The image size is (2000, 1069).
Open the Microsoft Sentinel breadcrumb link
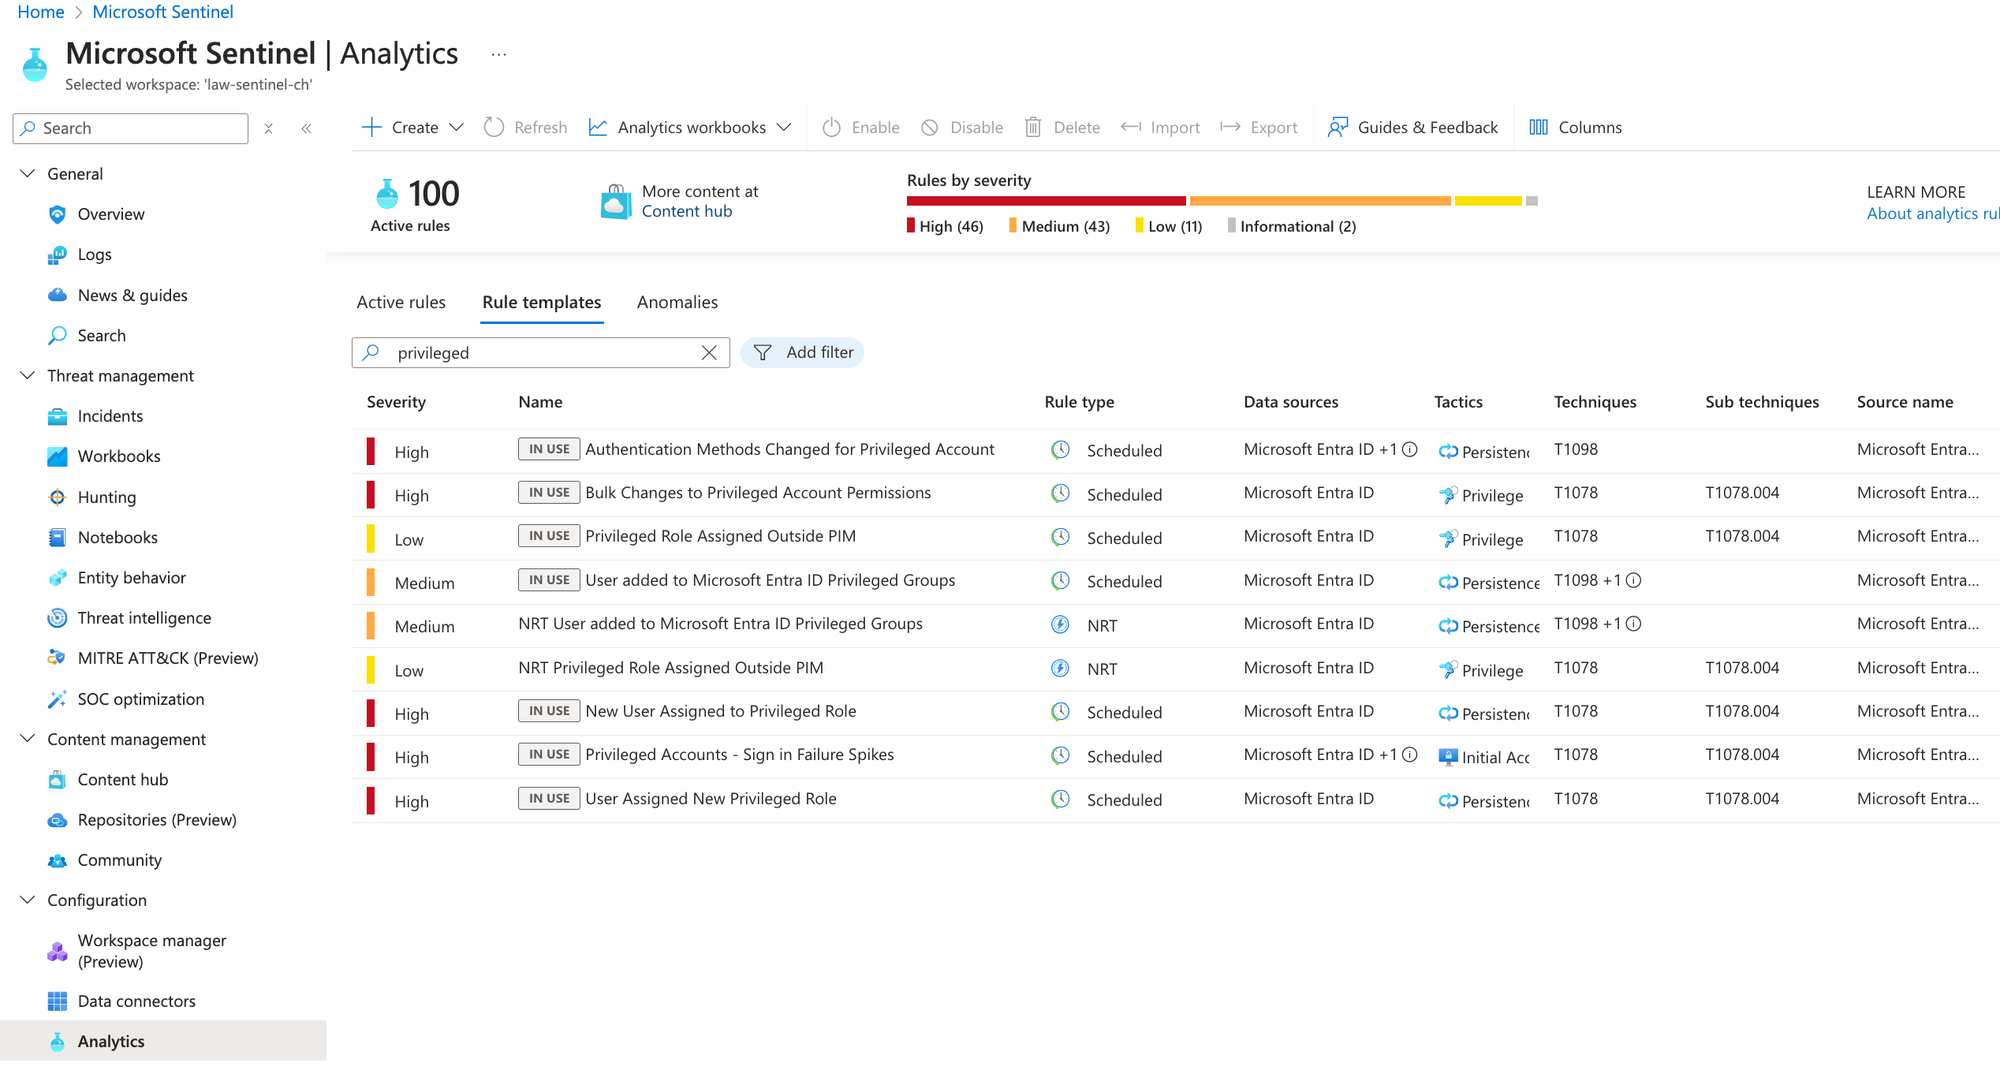click(163, 12)
